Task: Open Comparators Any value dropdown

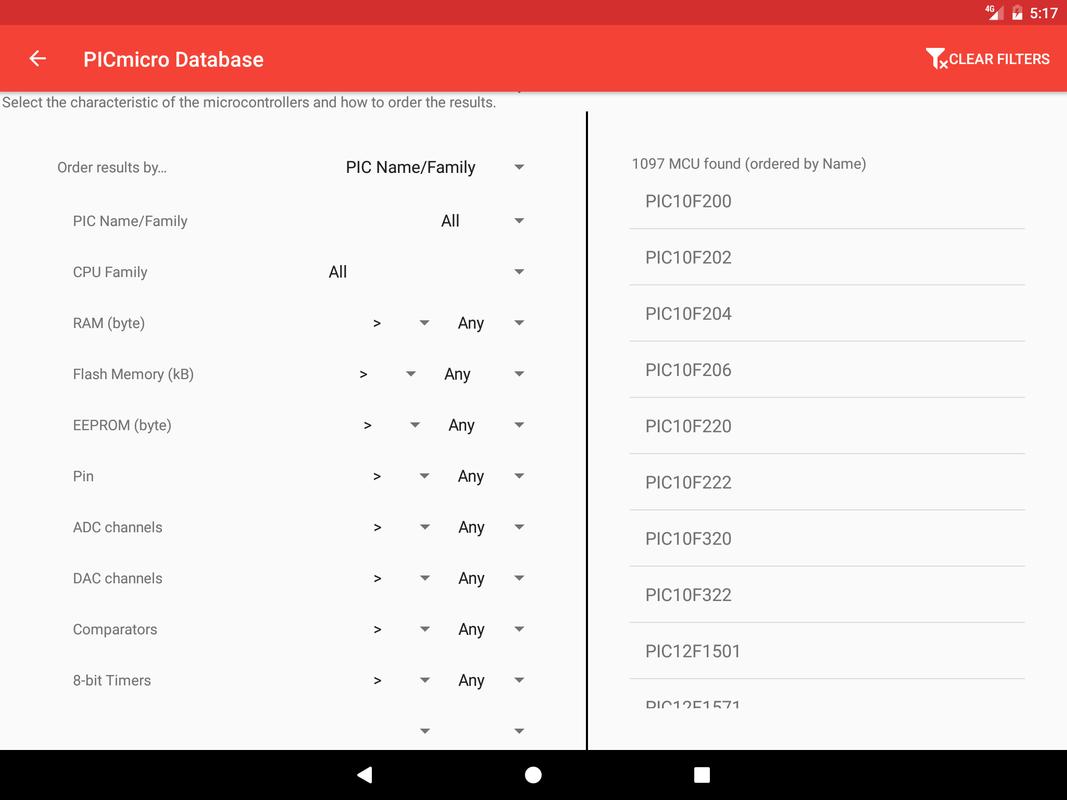Action: pos(490,629)
